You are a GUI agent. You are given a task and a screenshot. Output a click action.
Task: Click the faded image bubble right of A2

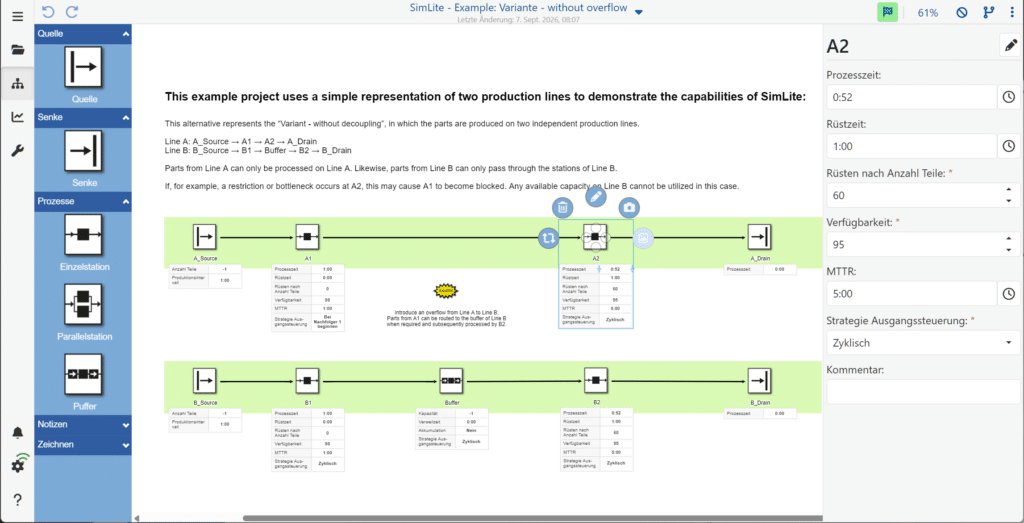(643, 238)
